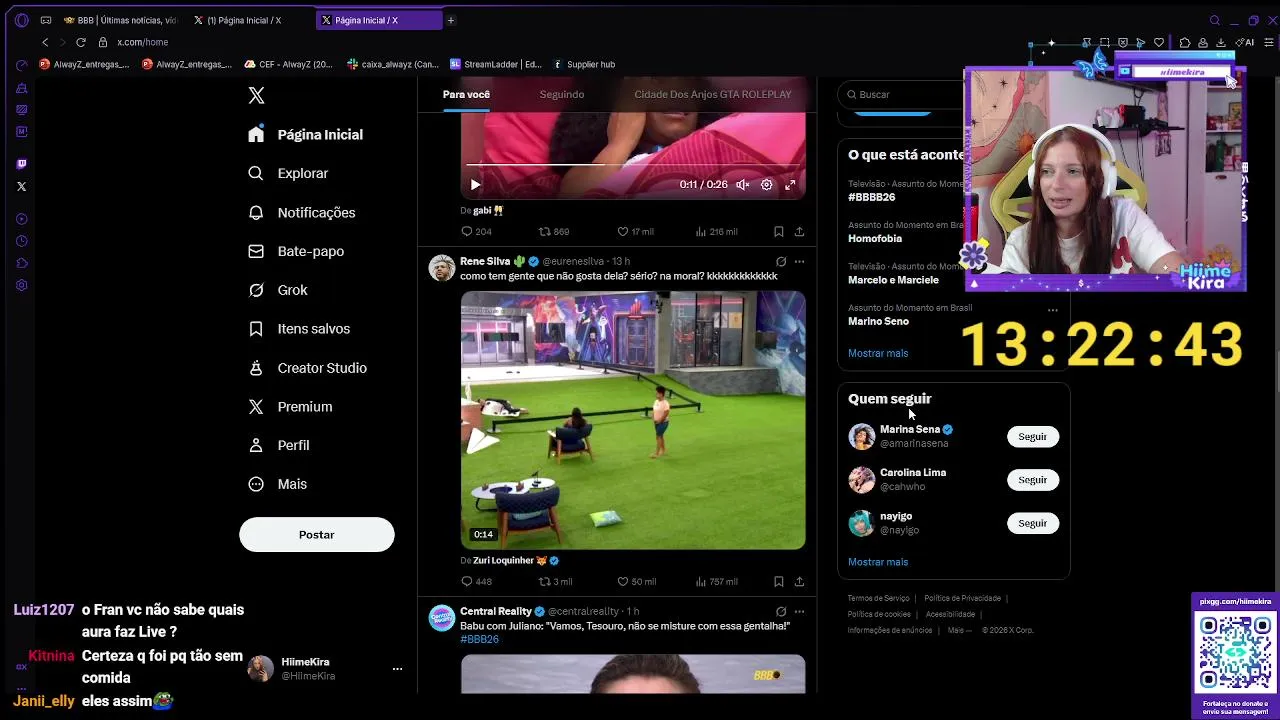Viewport: 1280px width, 720px height.
Task: Open top video settings gear
Action: click(766, 184)
